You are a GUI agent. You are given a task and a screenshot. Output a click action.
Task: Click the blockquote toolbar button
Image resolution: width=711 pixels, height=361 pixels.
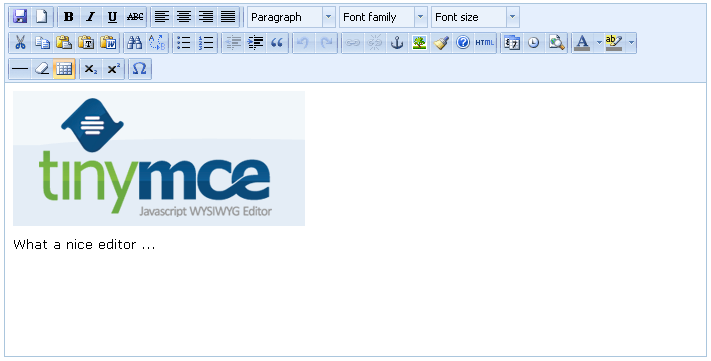[277, 43]
